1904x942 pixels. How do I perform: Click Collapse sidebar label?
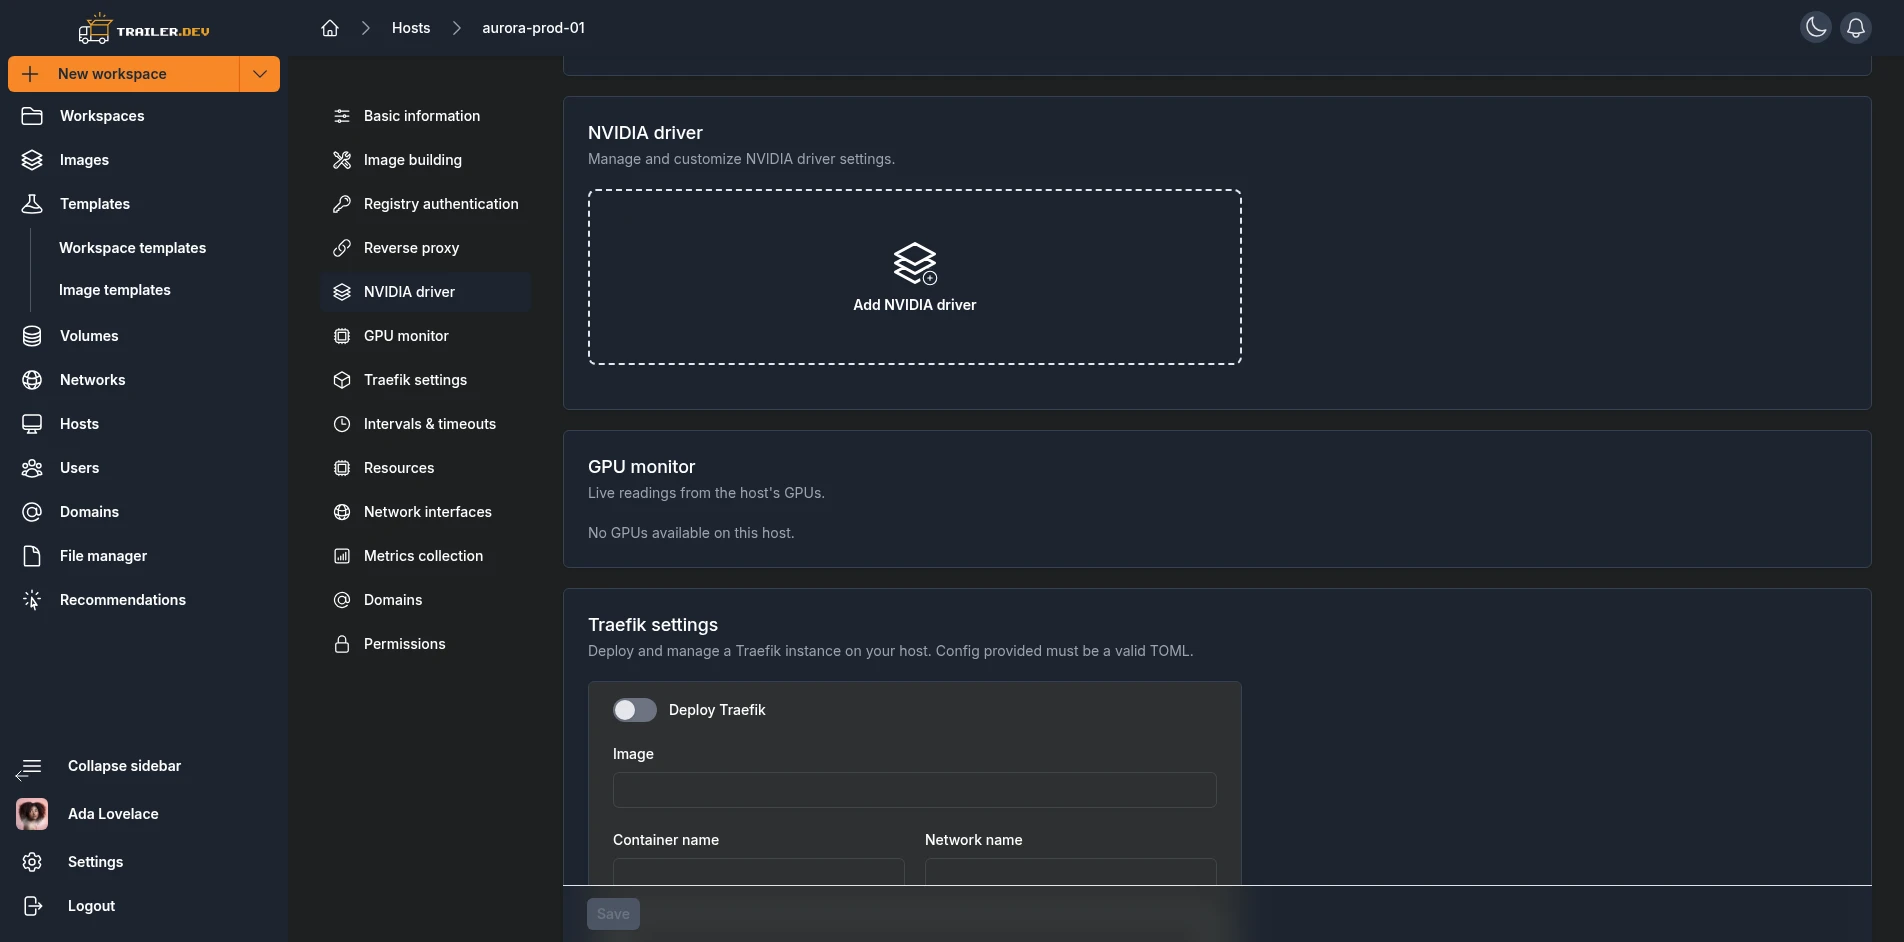(124, 766)
